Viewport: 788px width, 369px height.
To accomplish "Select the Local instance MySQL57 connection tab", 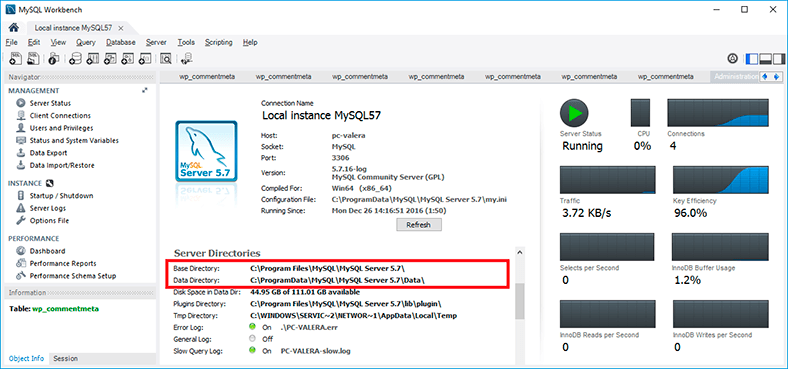I will click(73, 28).
